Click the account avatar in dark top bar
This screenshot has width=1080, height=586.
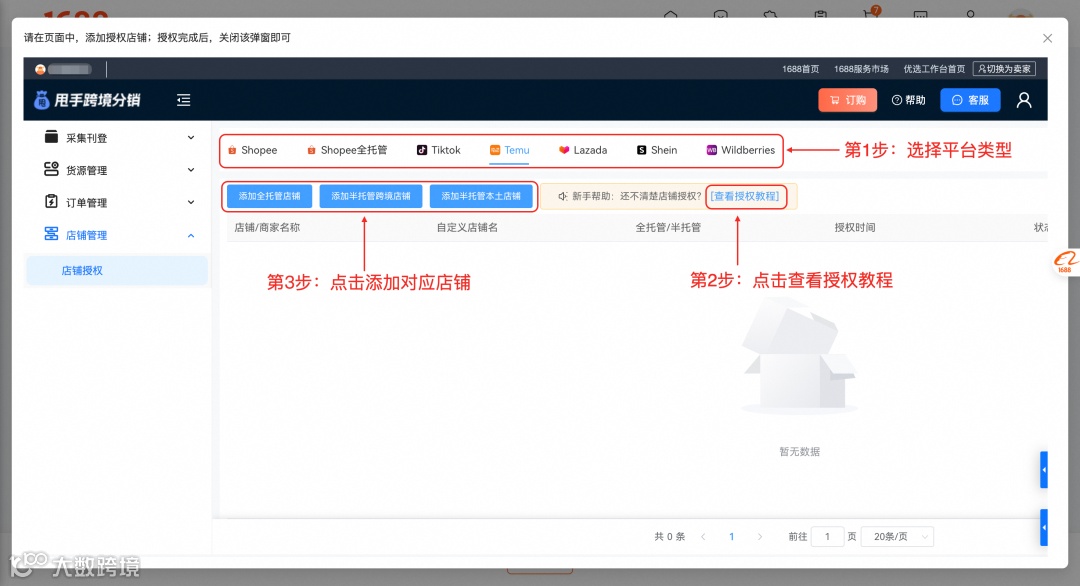(41, 69)
